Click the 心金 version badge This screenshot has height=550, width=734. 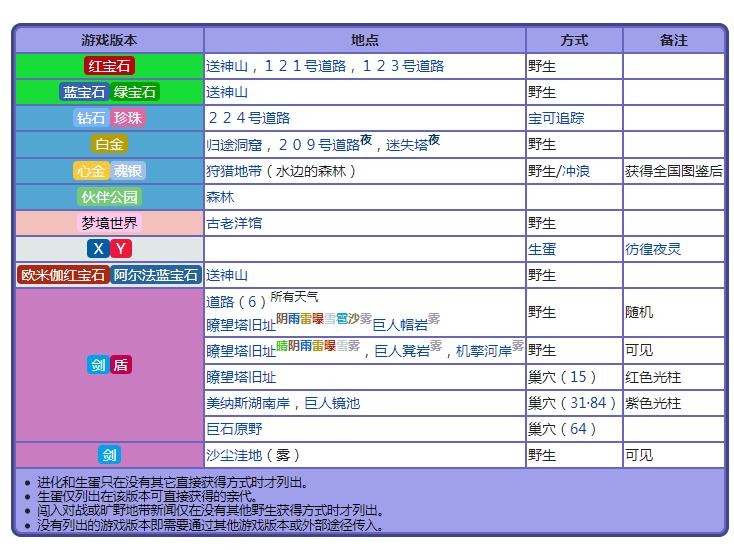pyautogui.click(x=91, y=171)
